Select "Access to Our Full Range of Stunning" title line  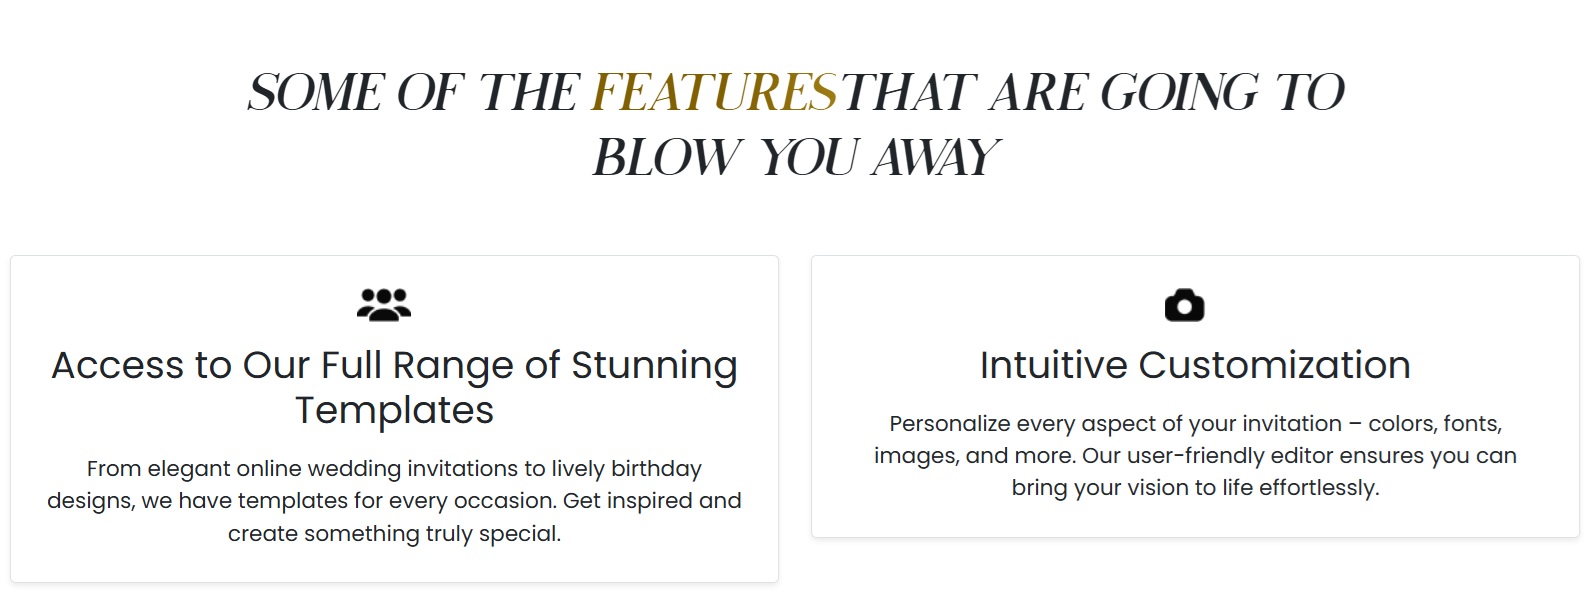tap(394, 365)
